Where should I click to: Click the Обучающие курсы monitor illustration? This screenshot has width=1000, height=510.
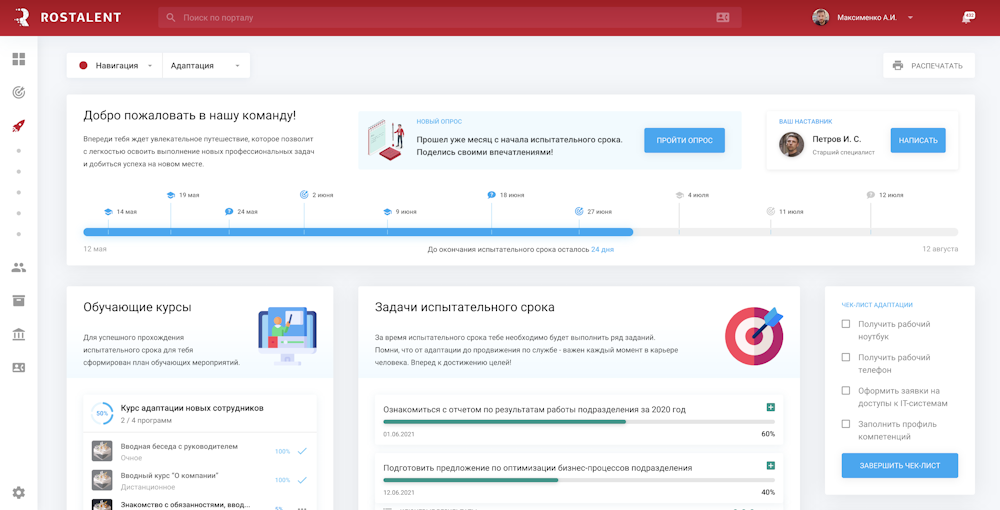[x=287, y=336]
